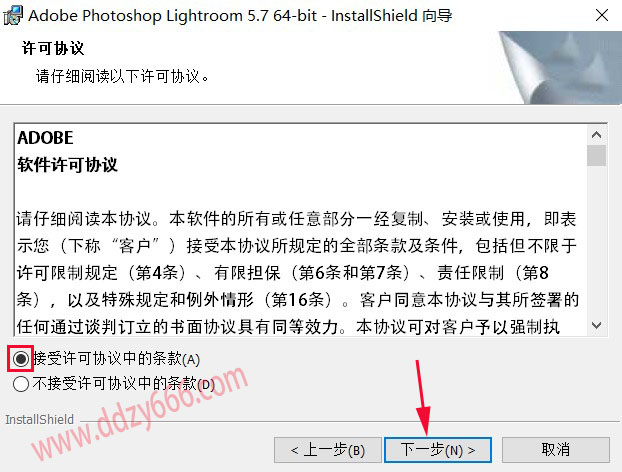Click inside the license agreement text box
Image resolution: width=622 pixels, height=472 pixels.
pyautogui.click(x=301, y=230)
